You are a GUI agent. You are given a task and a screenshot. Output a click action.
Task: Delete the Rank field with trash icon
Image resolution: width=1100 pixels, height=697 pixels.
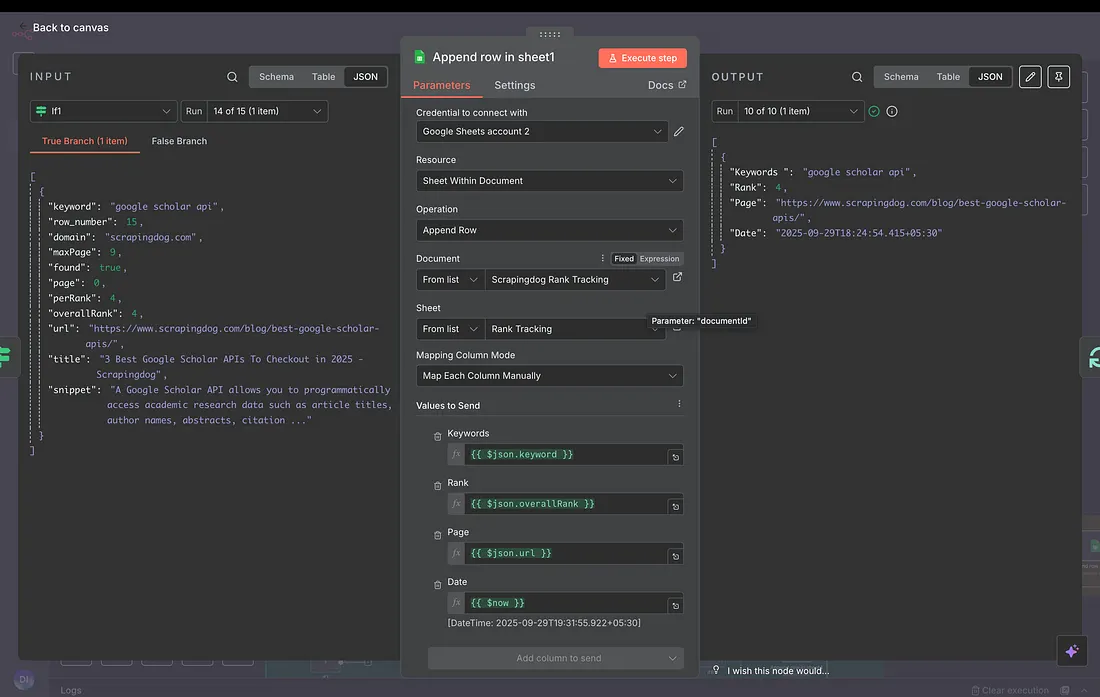[x=437, y=486]
